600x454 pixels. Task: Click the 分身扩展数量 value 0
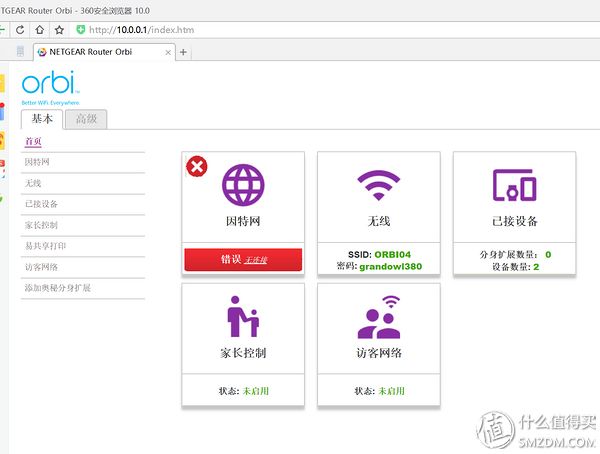pyautogui.click(x=548, y=255)
